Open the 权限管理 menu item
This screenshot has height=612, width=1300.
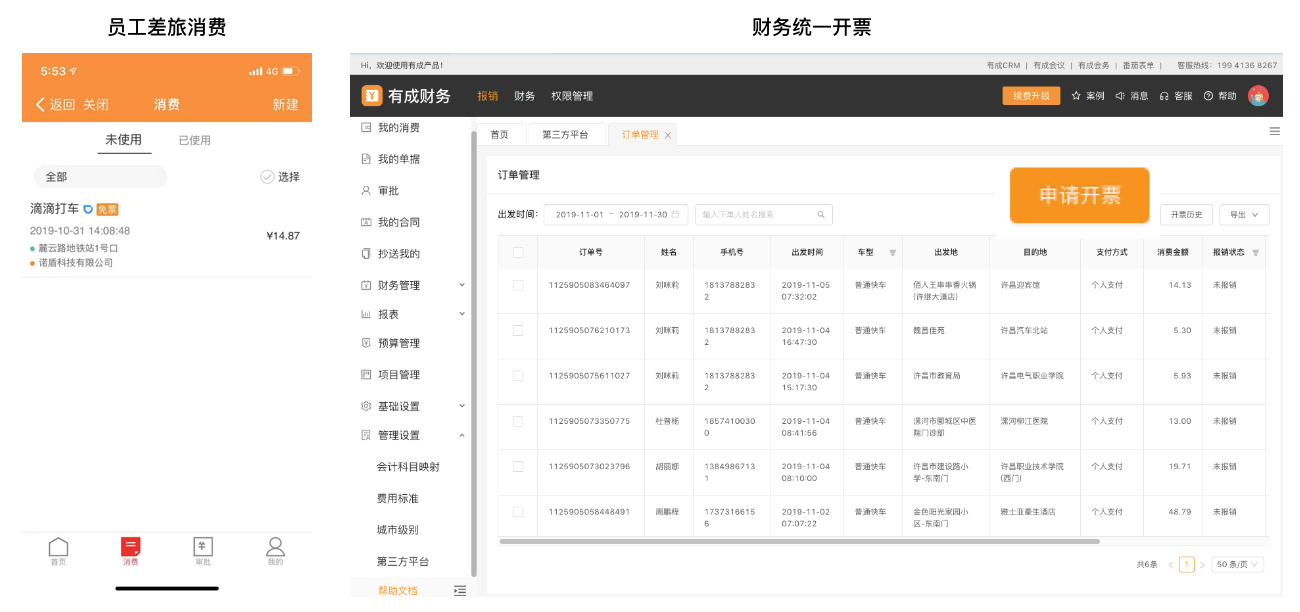click(x=573, y=96)
